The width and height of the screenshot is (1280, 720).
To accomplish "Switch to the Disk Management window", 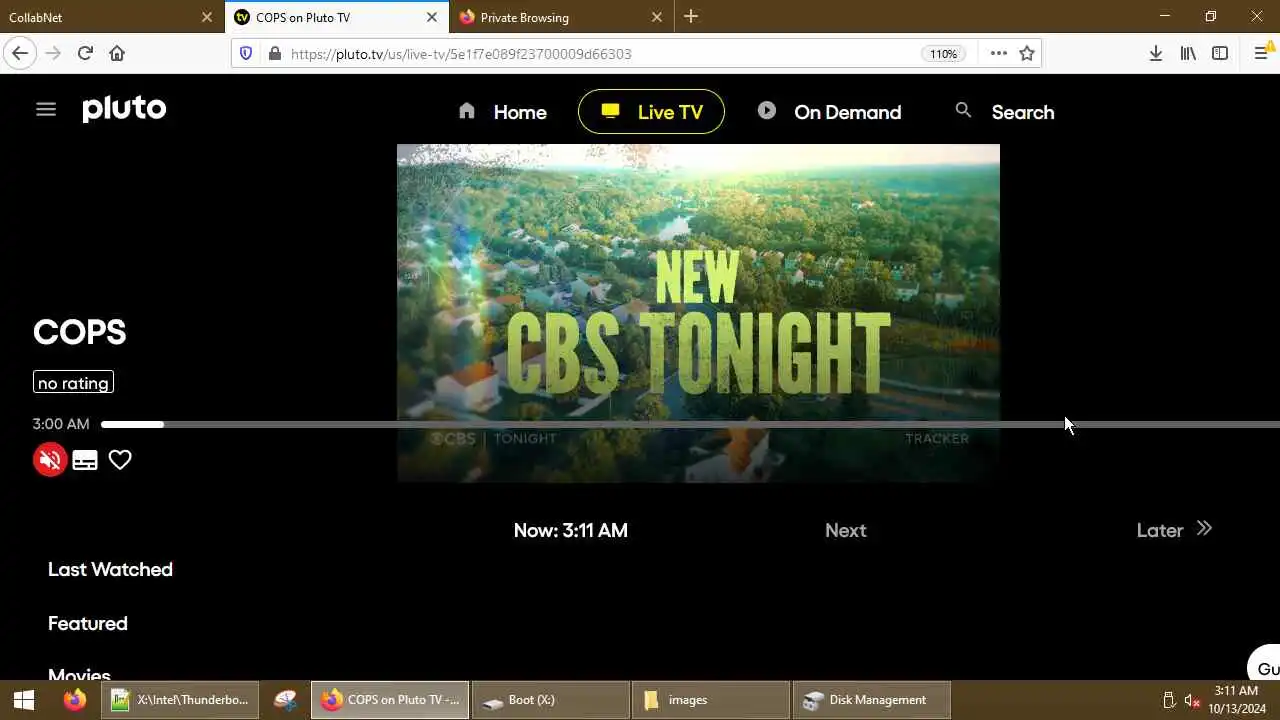I will [871, 700].
